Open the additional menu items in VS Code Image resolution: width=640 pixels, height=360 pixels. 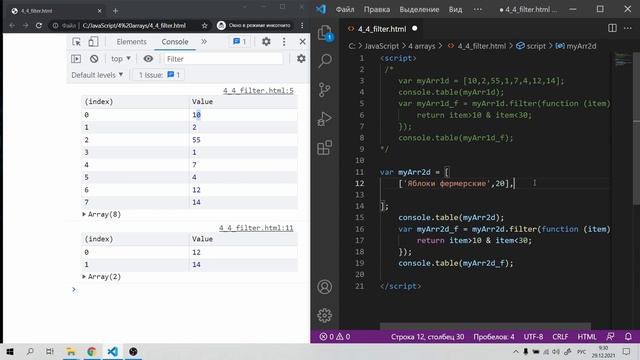click(478, 9)
